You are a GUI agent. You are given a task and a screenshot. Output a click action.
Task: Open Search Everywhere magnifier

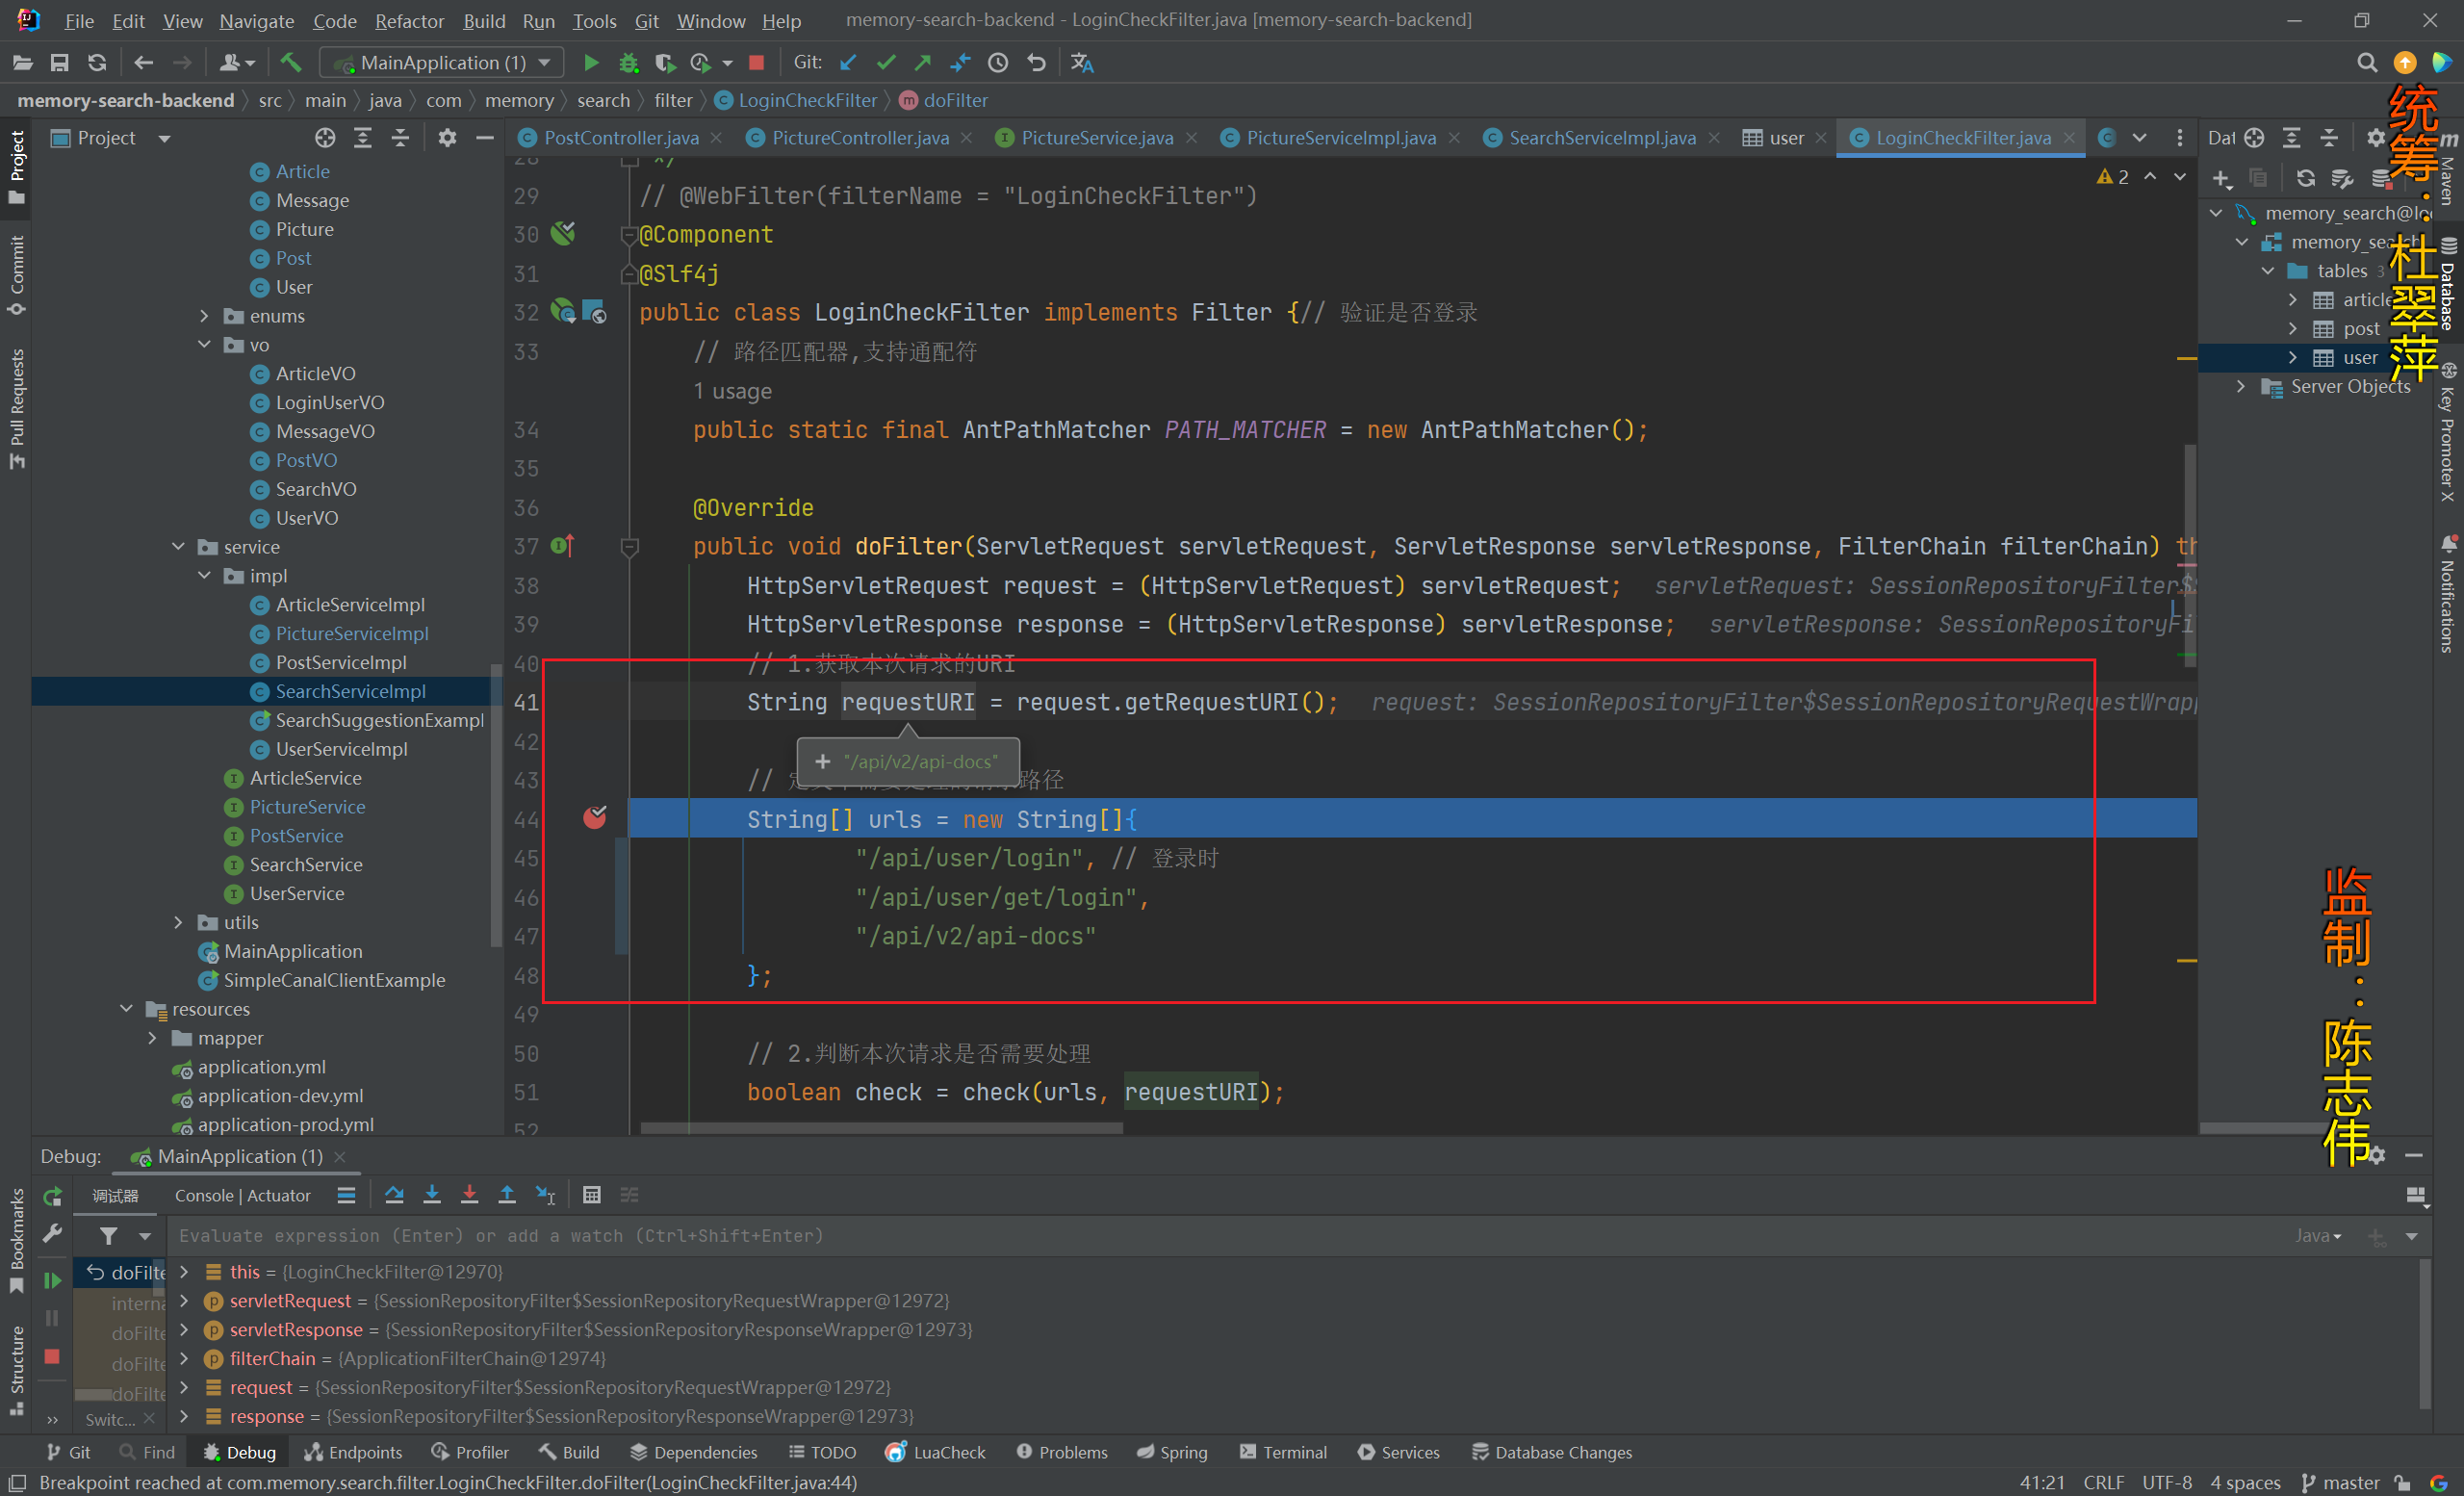[x=2366, y=63]
